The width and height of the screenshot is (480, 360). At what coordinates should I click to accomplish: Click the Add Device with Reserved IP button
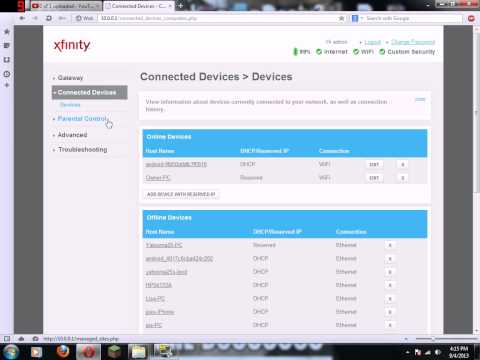tap(181, 194)
